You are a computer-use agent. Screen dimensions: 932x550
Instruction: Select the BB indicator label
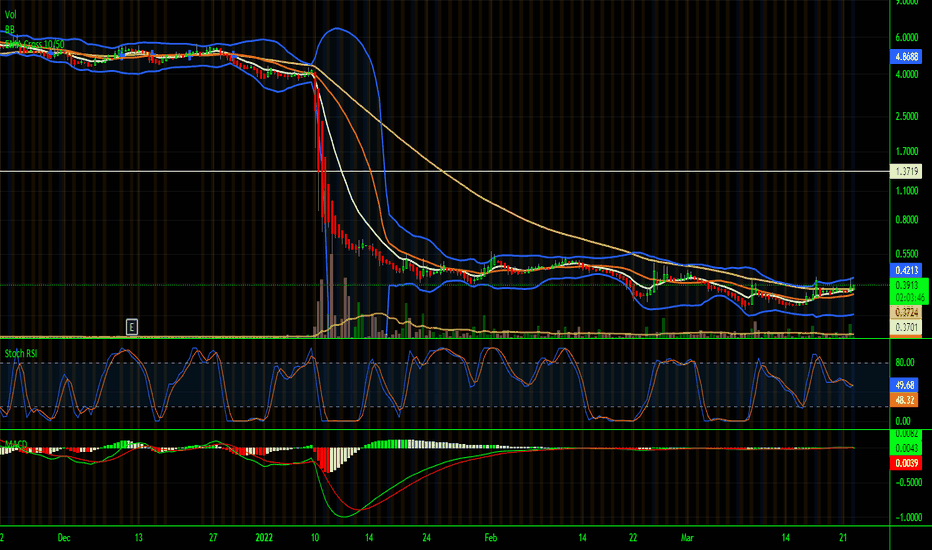pyautogui.click(x=10, y=29)
